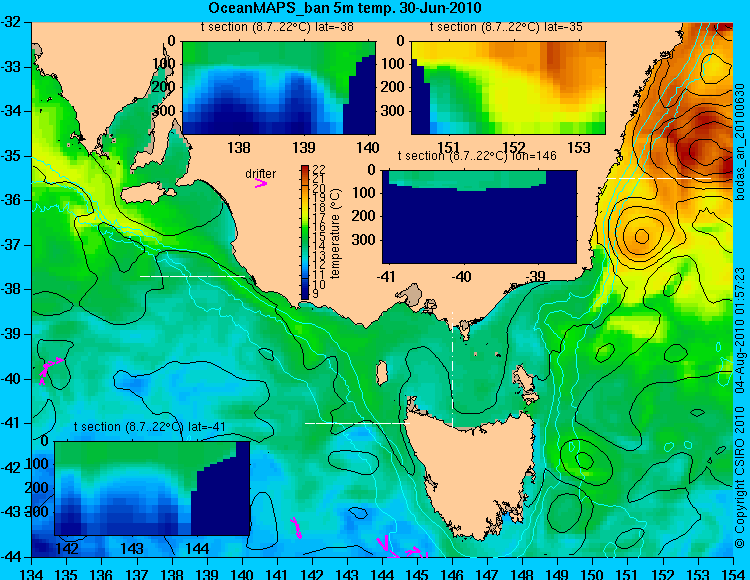Click the magenta drifter track near longitude 141.7

(x=296, y=528)
